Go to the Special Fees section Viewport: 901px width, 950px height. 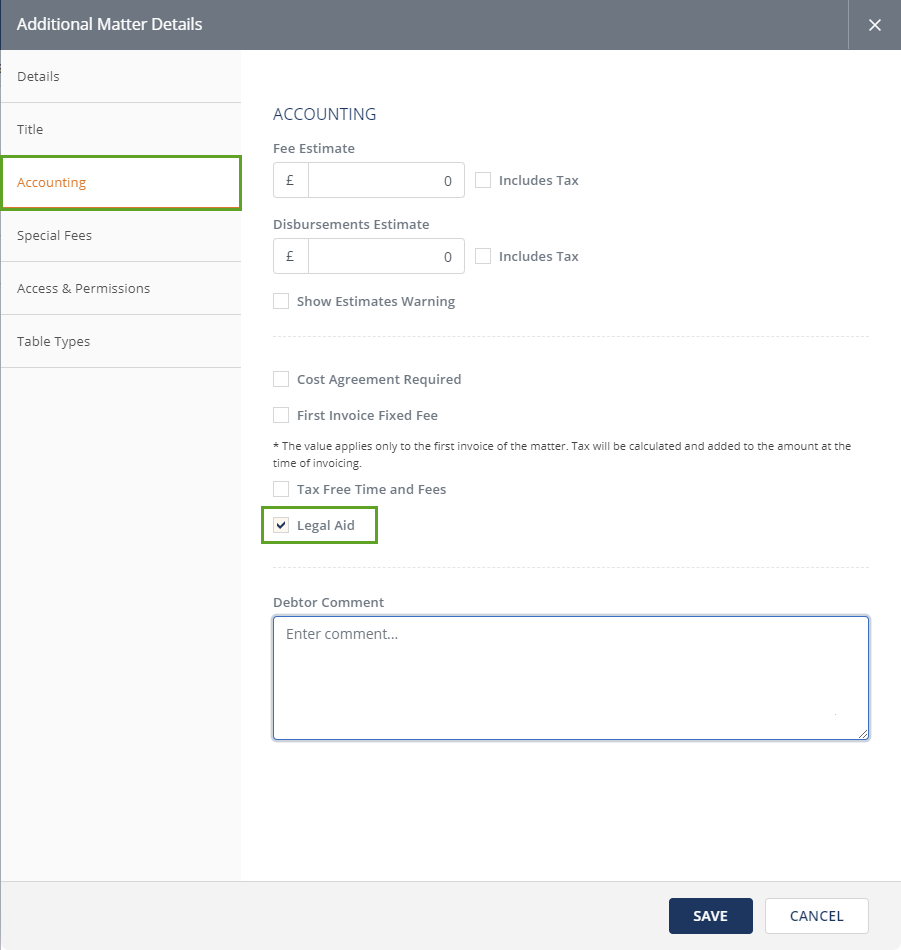click(120, 236)
